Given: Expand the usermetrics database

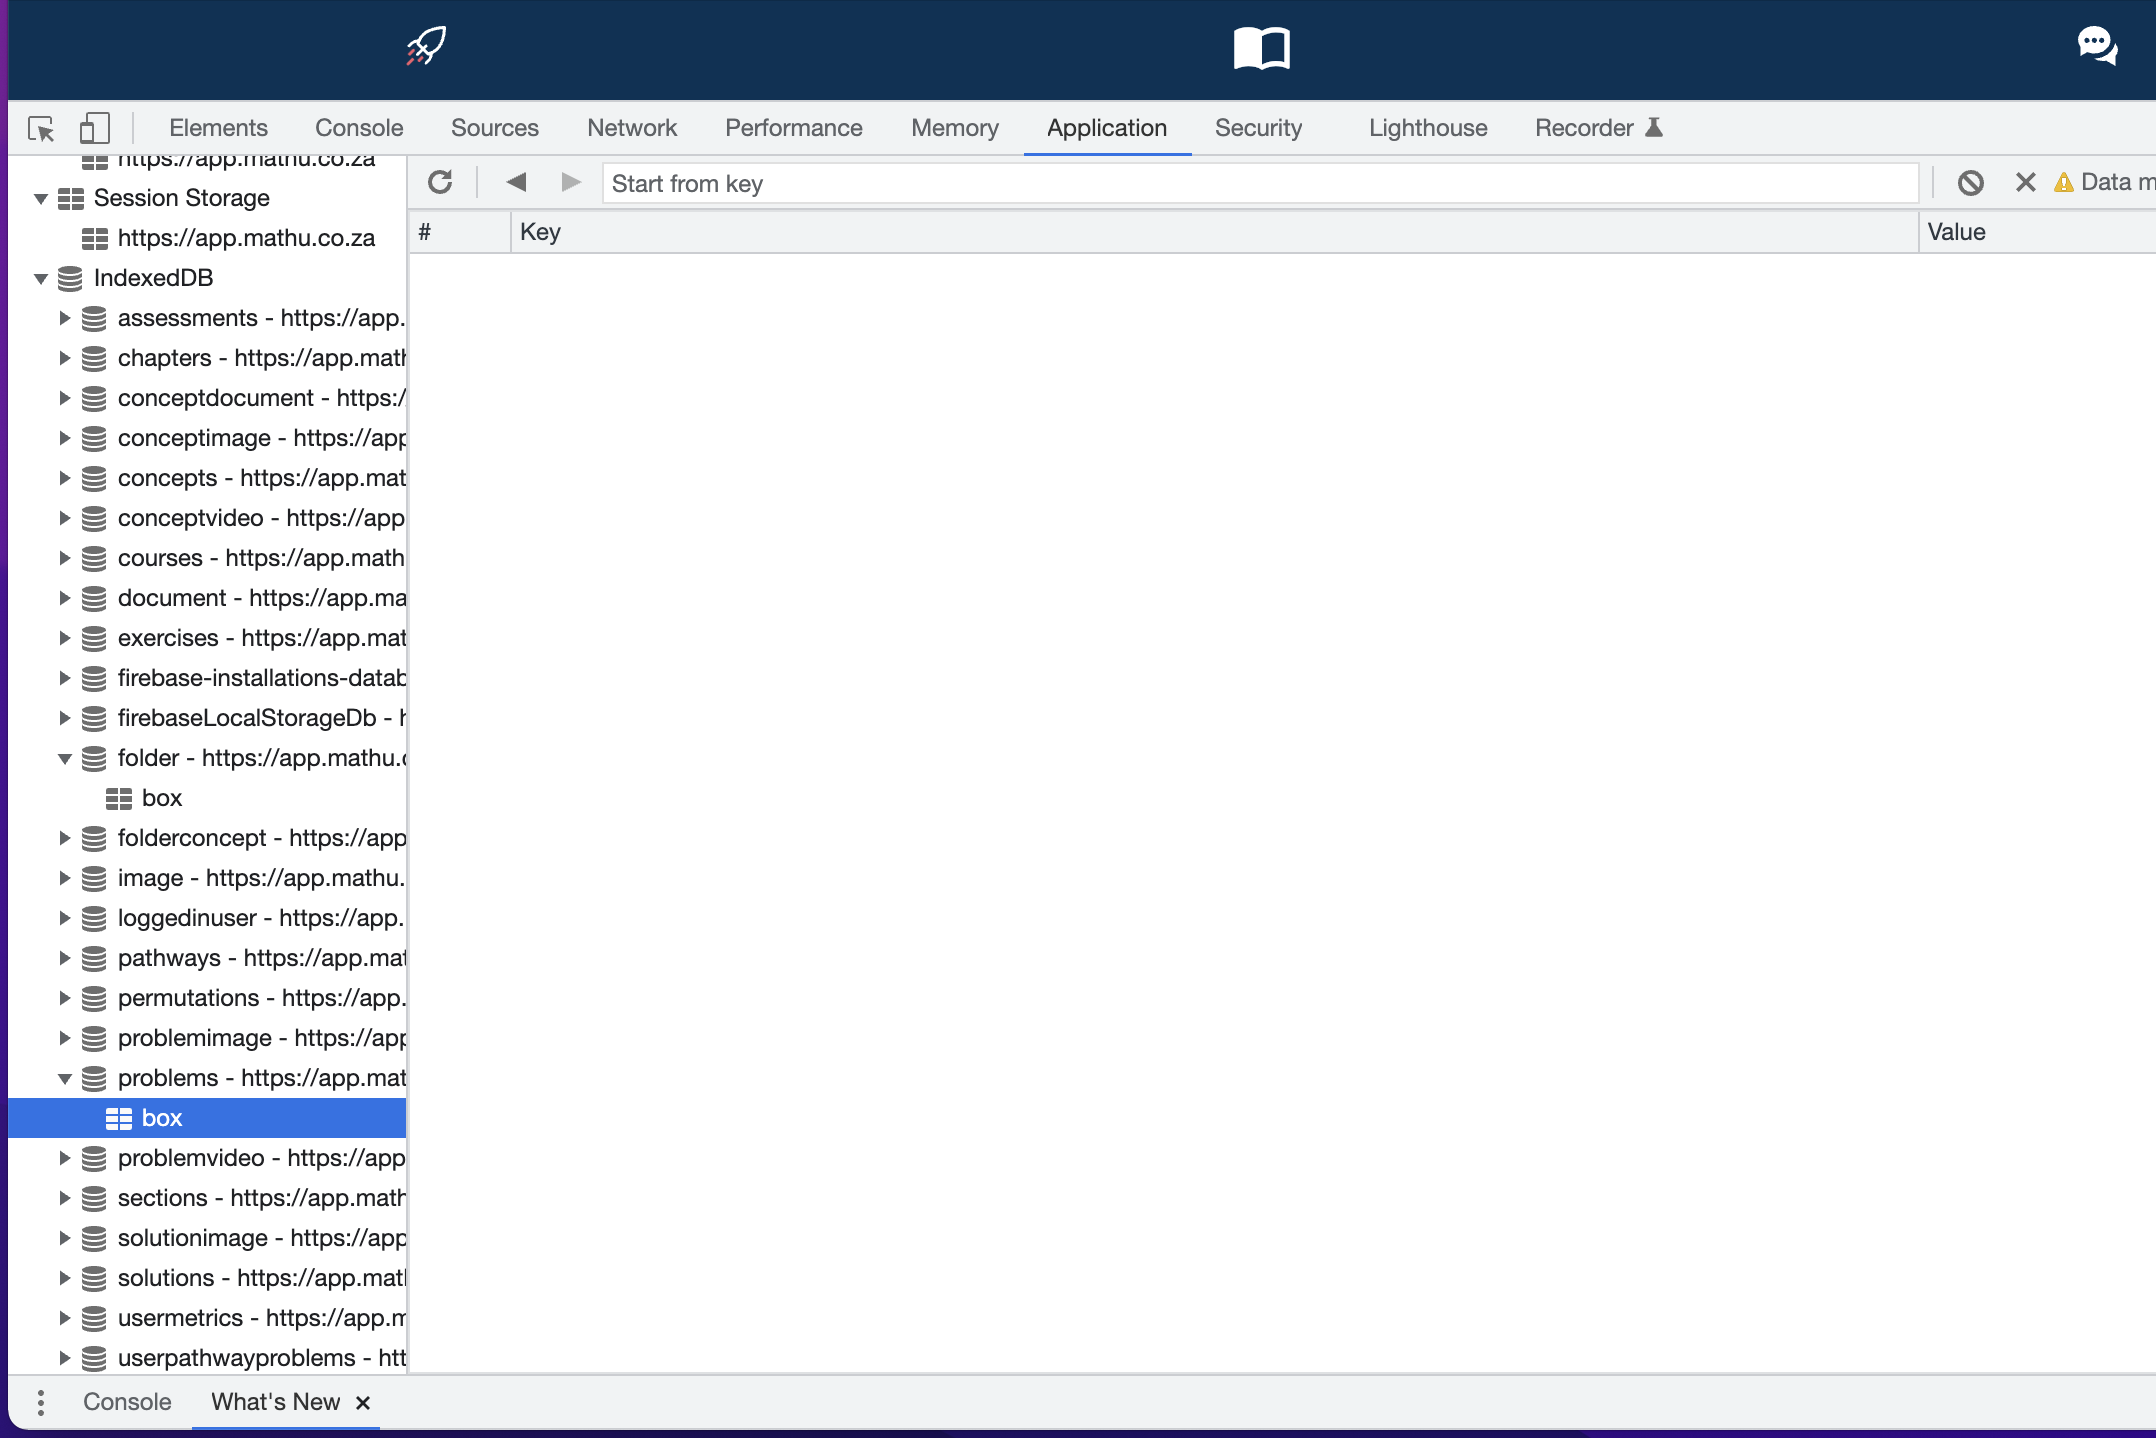Looking at the screenshot, I should (65, 1318).
